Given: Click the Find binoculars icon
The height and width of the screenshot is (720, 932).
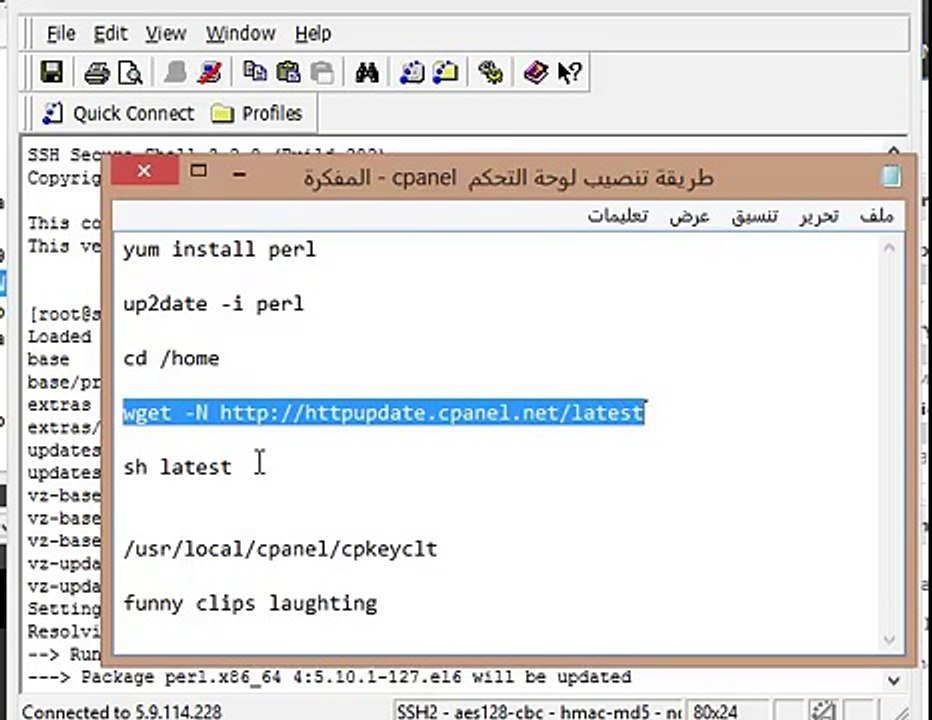Looking at the screenshot, I should click(367, 73).
